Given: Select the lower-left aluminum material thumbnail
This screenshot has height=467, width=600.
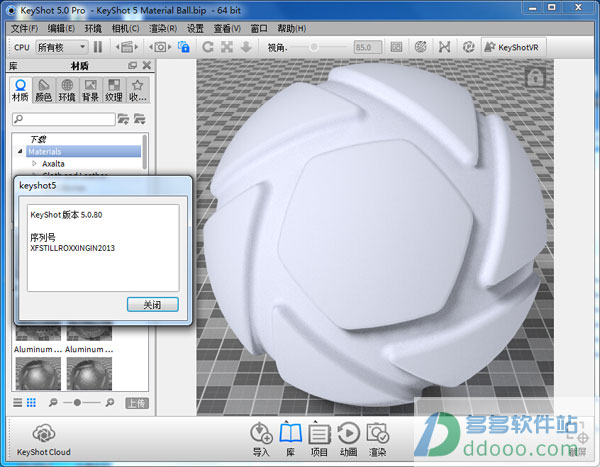Looking at the screenshot, I should click(x=38, y=374).
